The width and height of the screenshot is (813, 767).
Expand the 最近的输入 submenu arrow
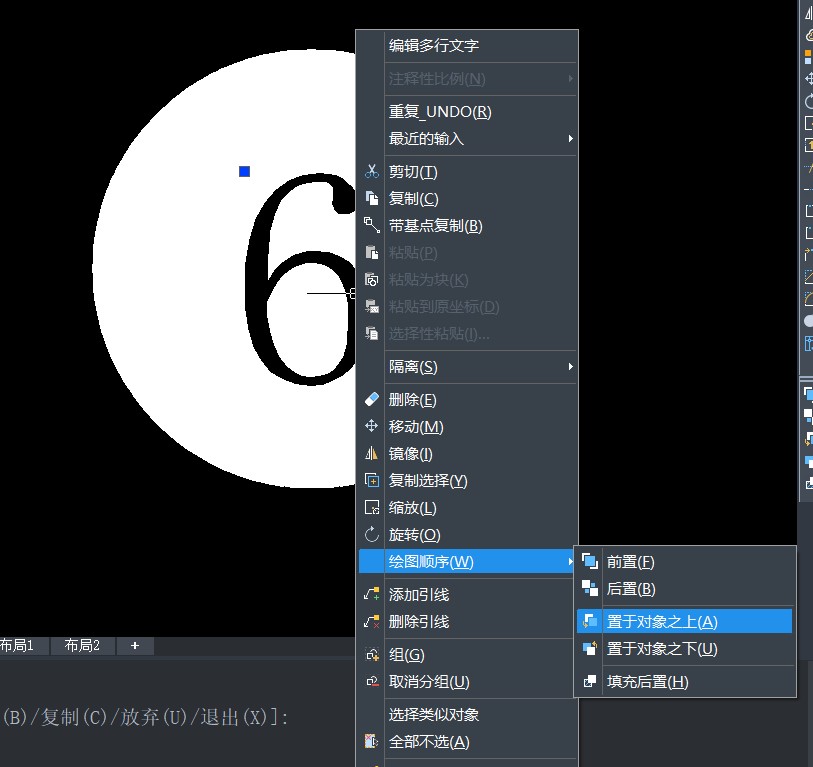[x=570, y=138]
